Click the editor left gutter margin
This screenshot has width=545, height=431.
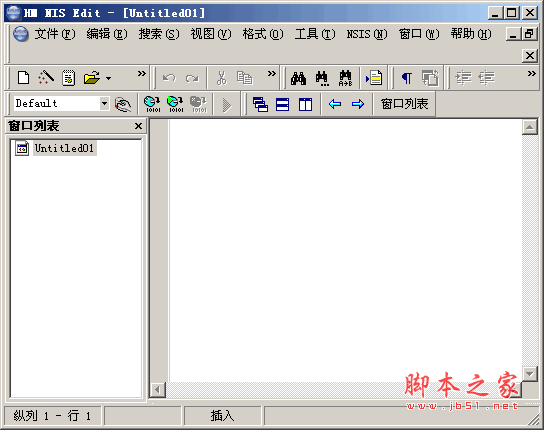click(159, 250)
